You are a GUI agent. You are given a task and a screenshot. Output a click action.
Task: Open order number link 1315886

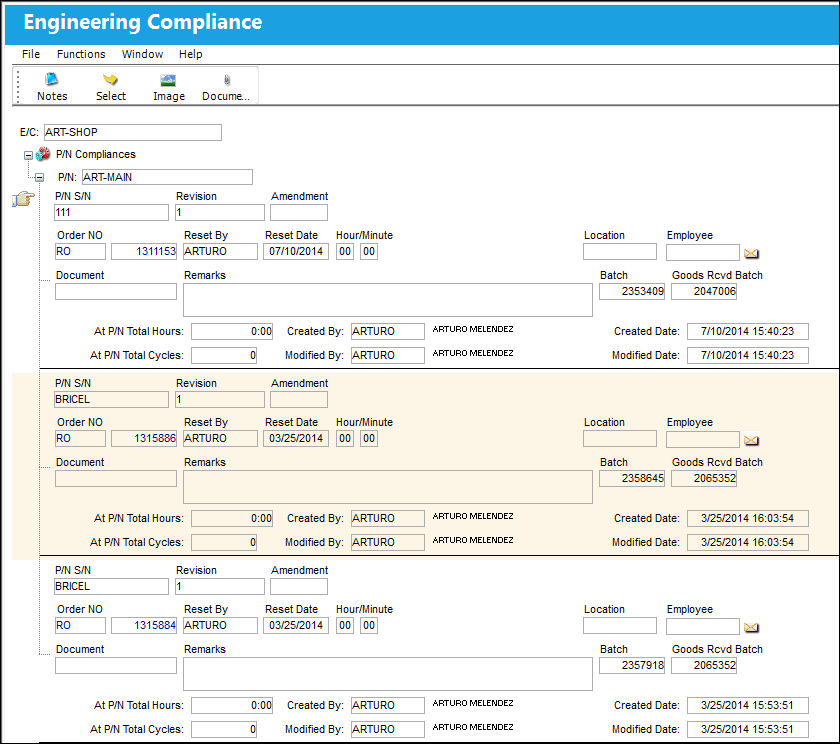pyautogui.click(x=144, y=438)
